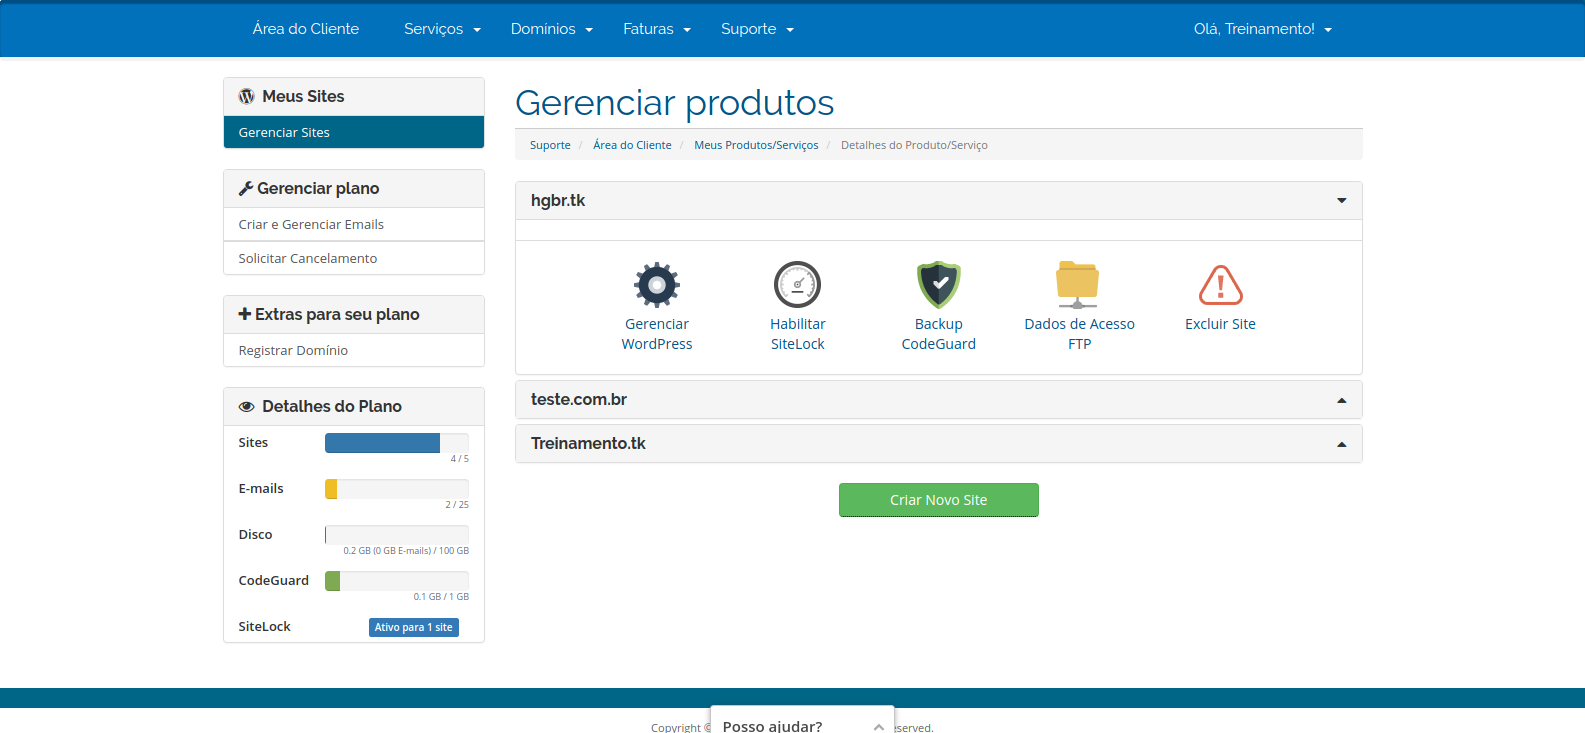Open Backup CodeGuard shield icon
This screenshot has width=1585, height=733.
[939, 285]
